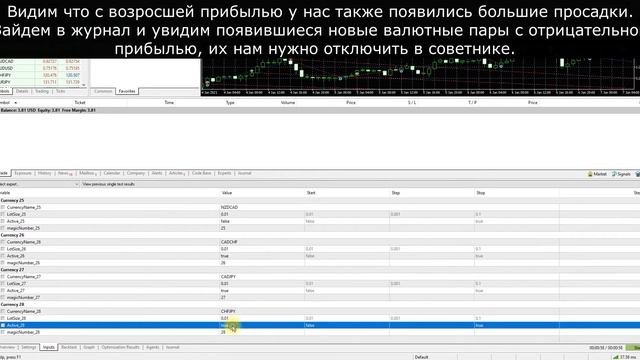Sort by the Symbol column header arrow

point(16,103)
